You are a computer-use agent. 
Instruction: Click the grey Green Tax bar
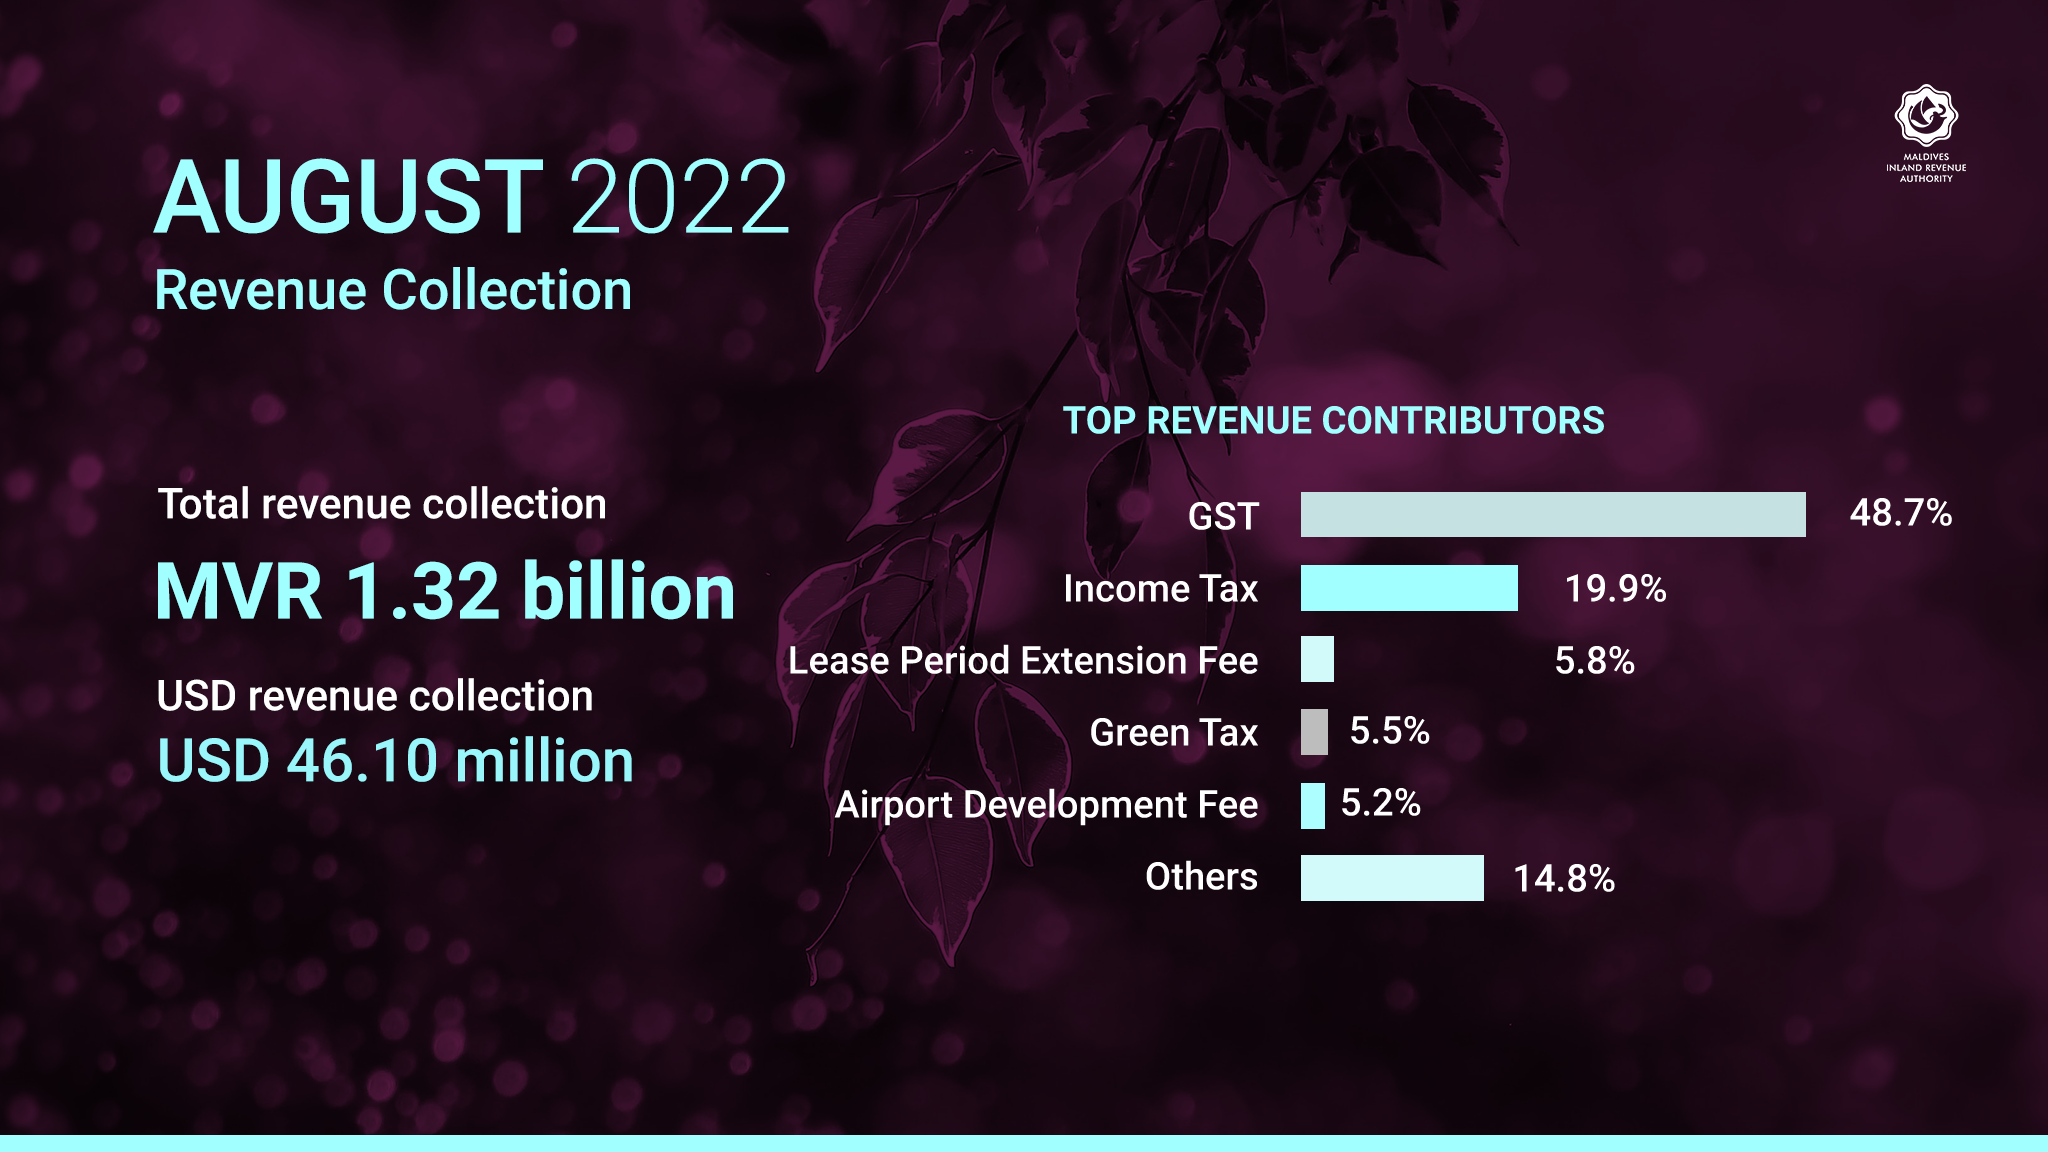pyautogui.click(x=1314, y=732)
